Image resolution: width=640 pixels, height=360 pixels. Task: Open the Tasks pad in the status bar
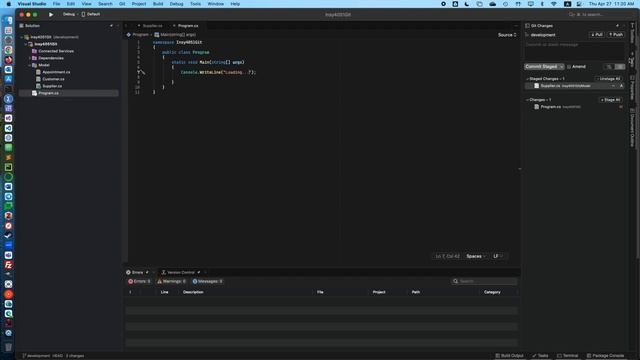tap(540, 356)
